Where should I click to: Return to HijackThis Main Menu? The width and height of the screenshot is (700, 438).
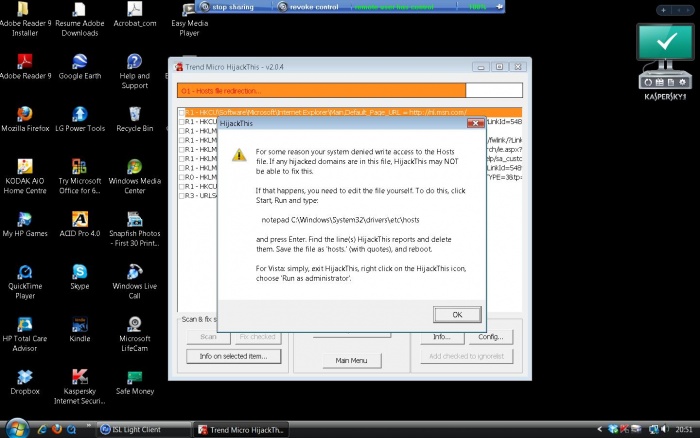pos(352,360)
